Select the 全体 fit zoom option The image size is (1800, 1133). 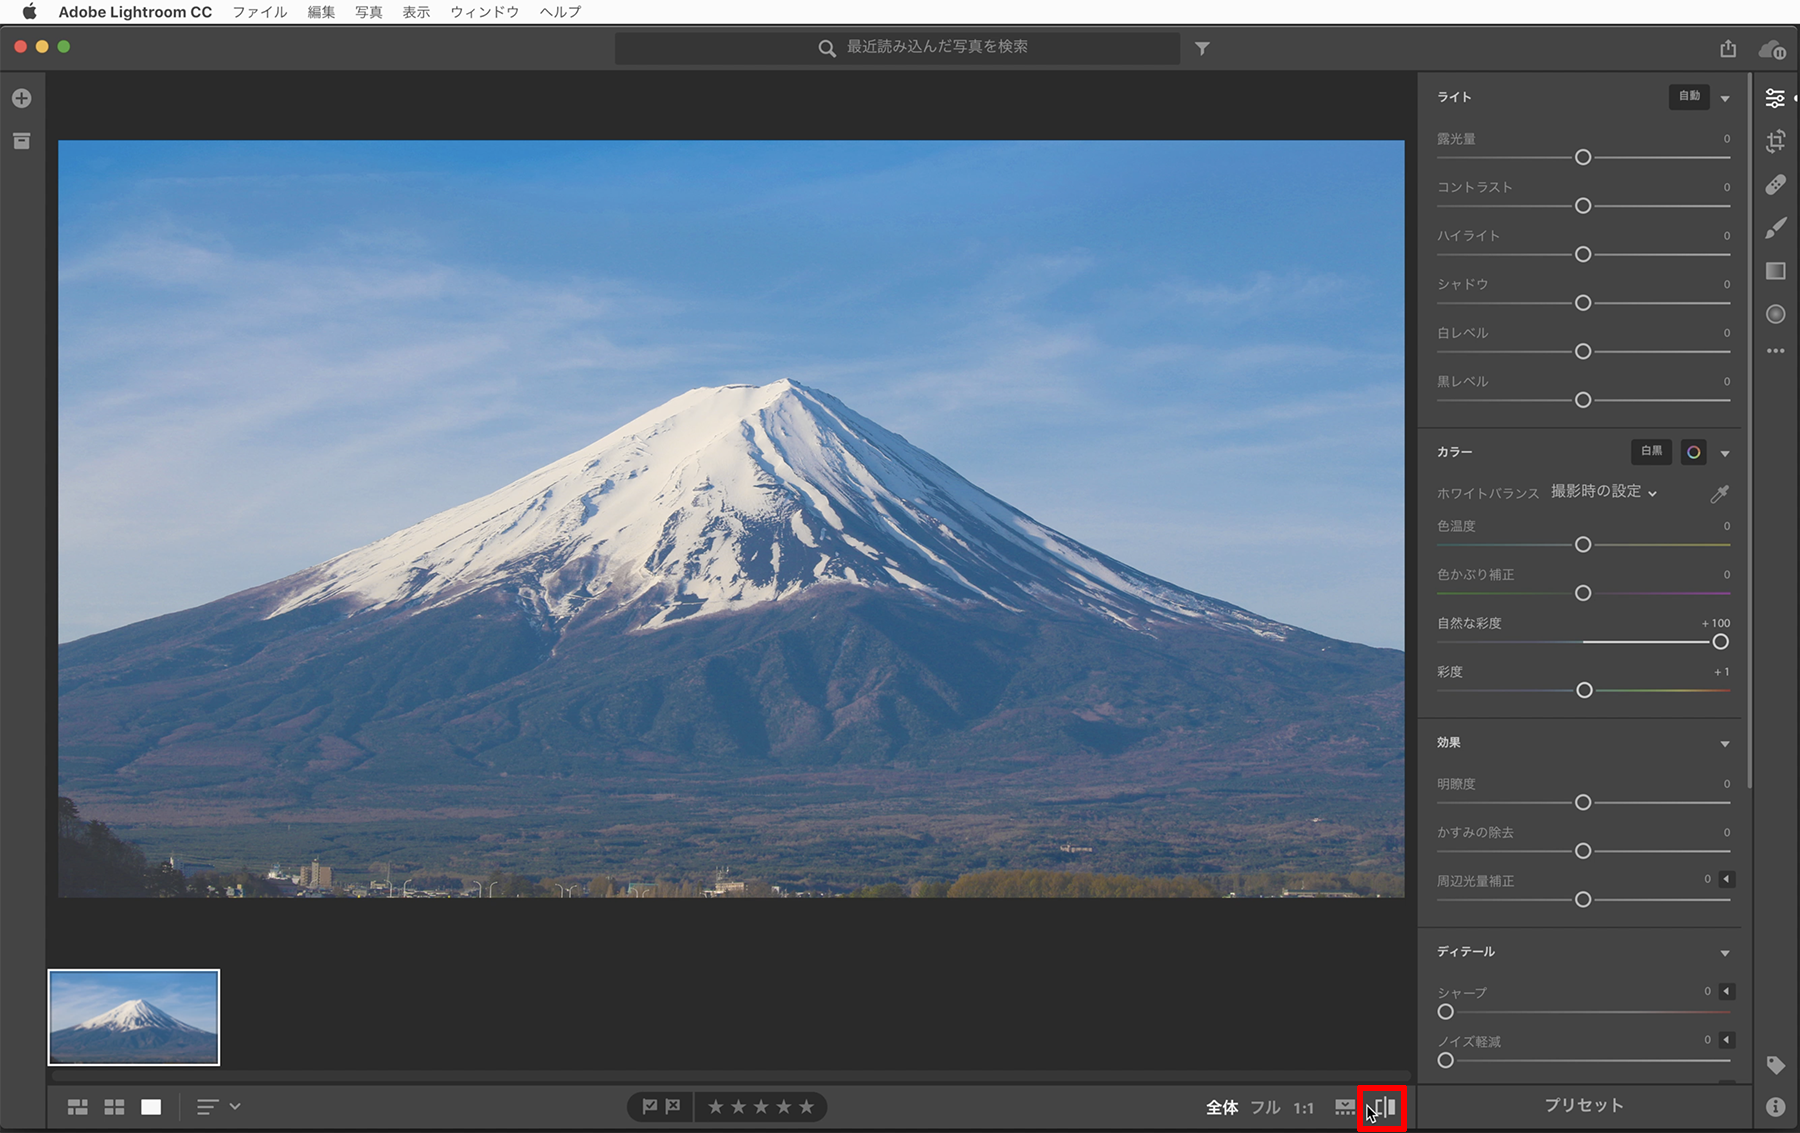(1222, 1107)
